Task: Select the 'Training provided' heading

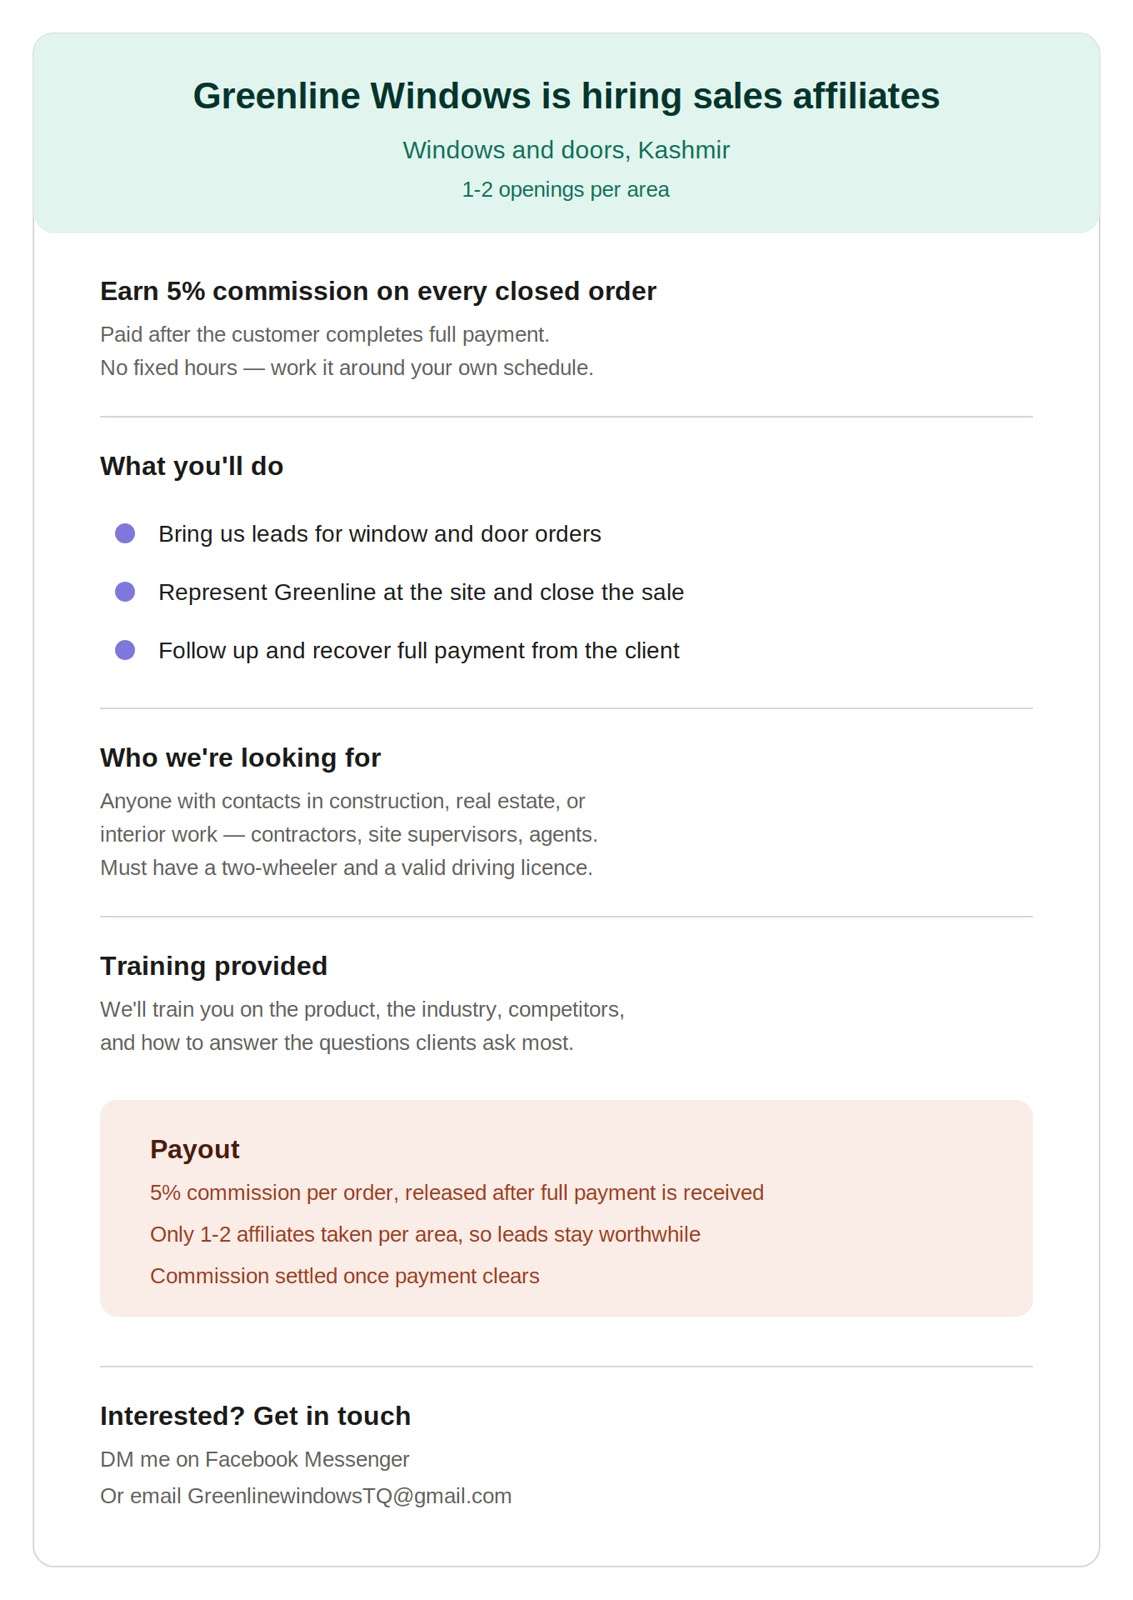Action: click(214, 966)
